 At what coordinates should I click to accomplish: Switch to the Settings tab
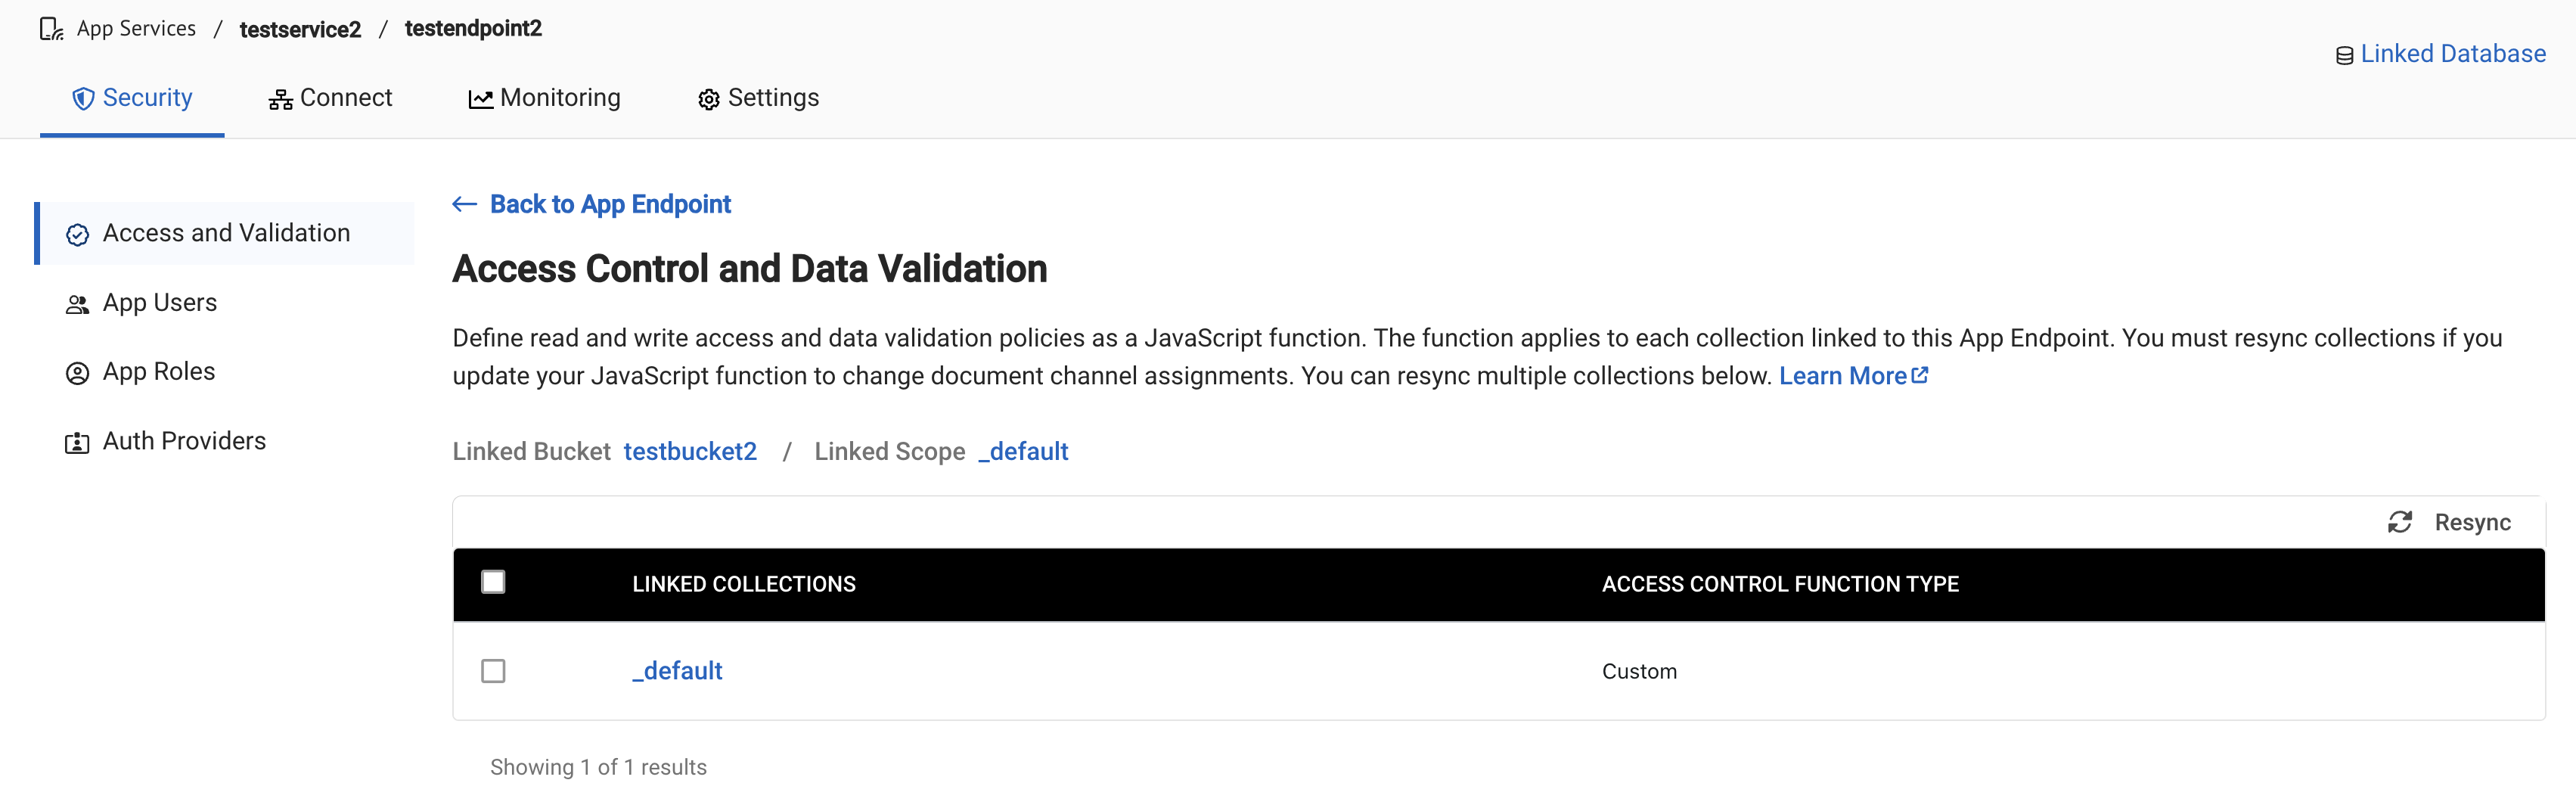pyautogui.click(x=774, y=98)
